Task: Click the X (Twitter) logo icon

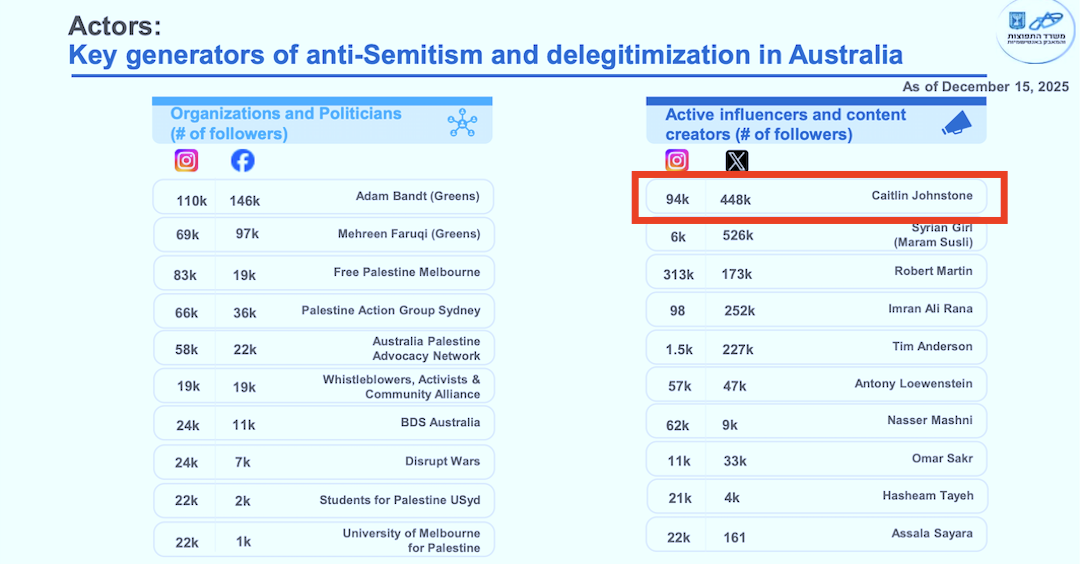Action: 737,160
